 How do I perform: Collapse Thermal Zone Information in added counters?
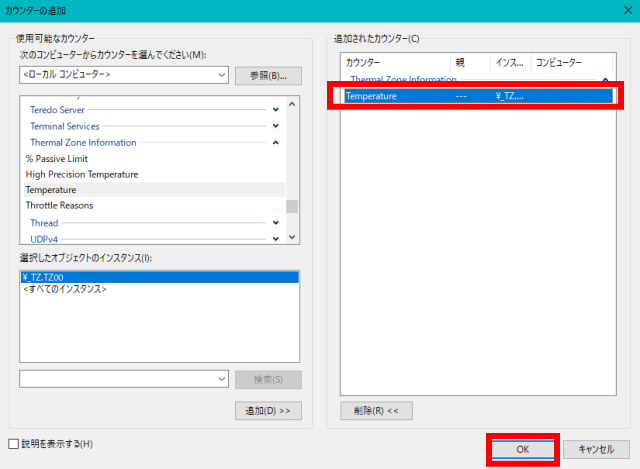[x=604, y=79]
